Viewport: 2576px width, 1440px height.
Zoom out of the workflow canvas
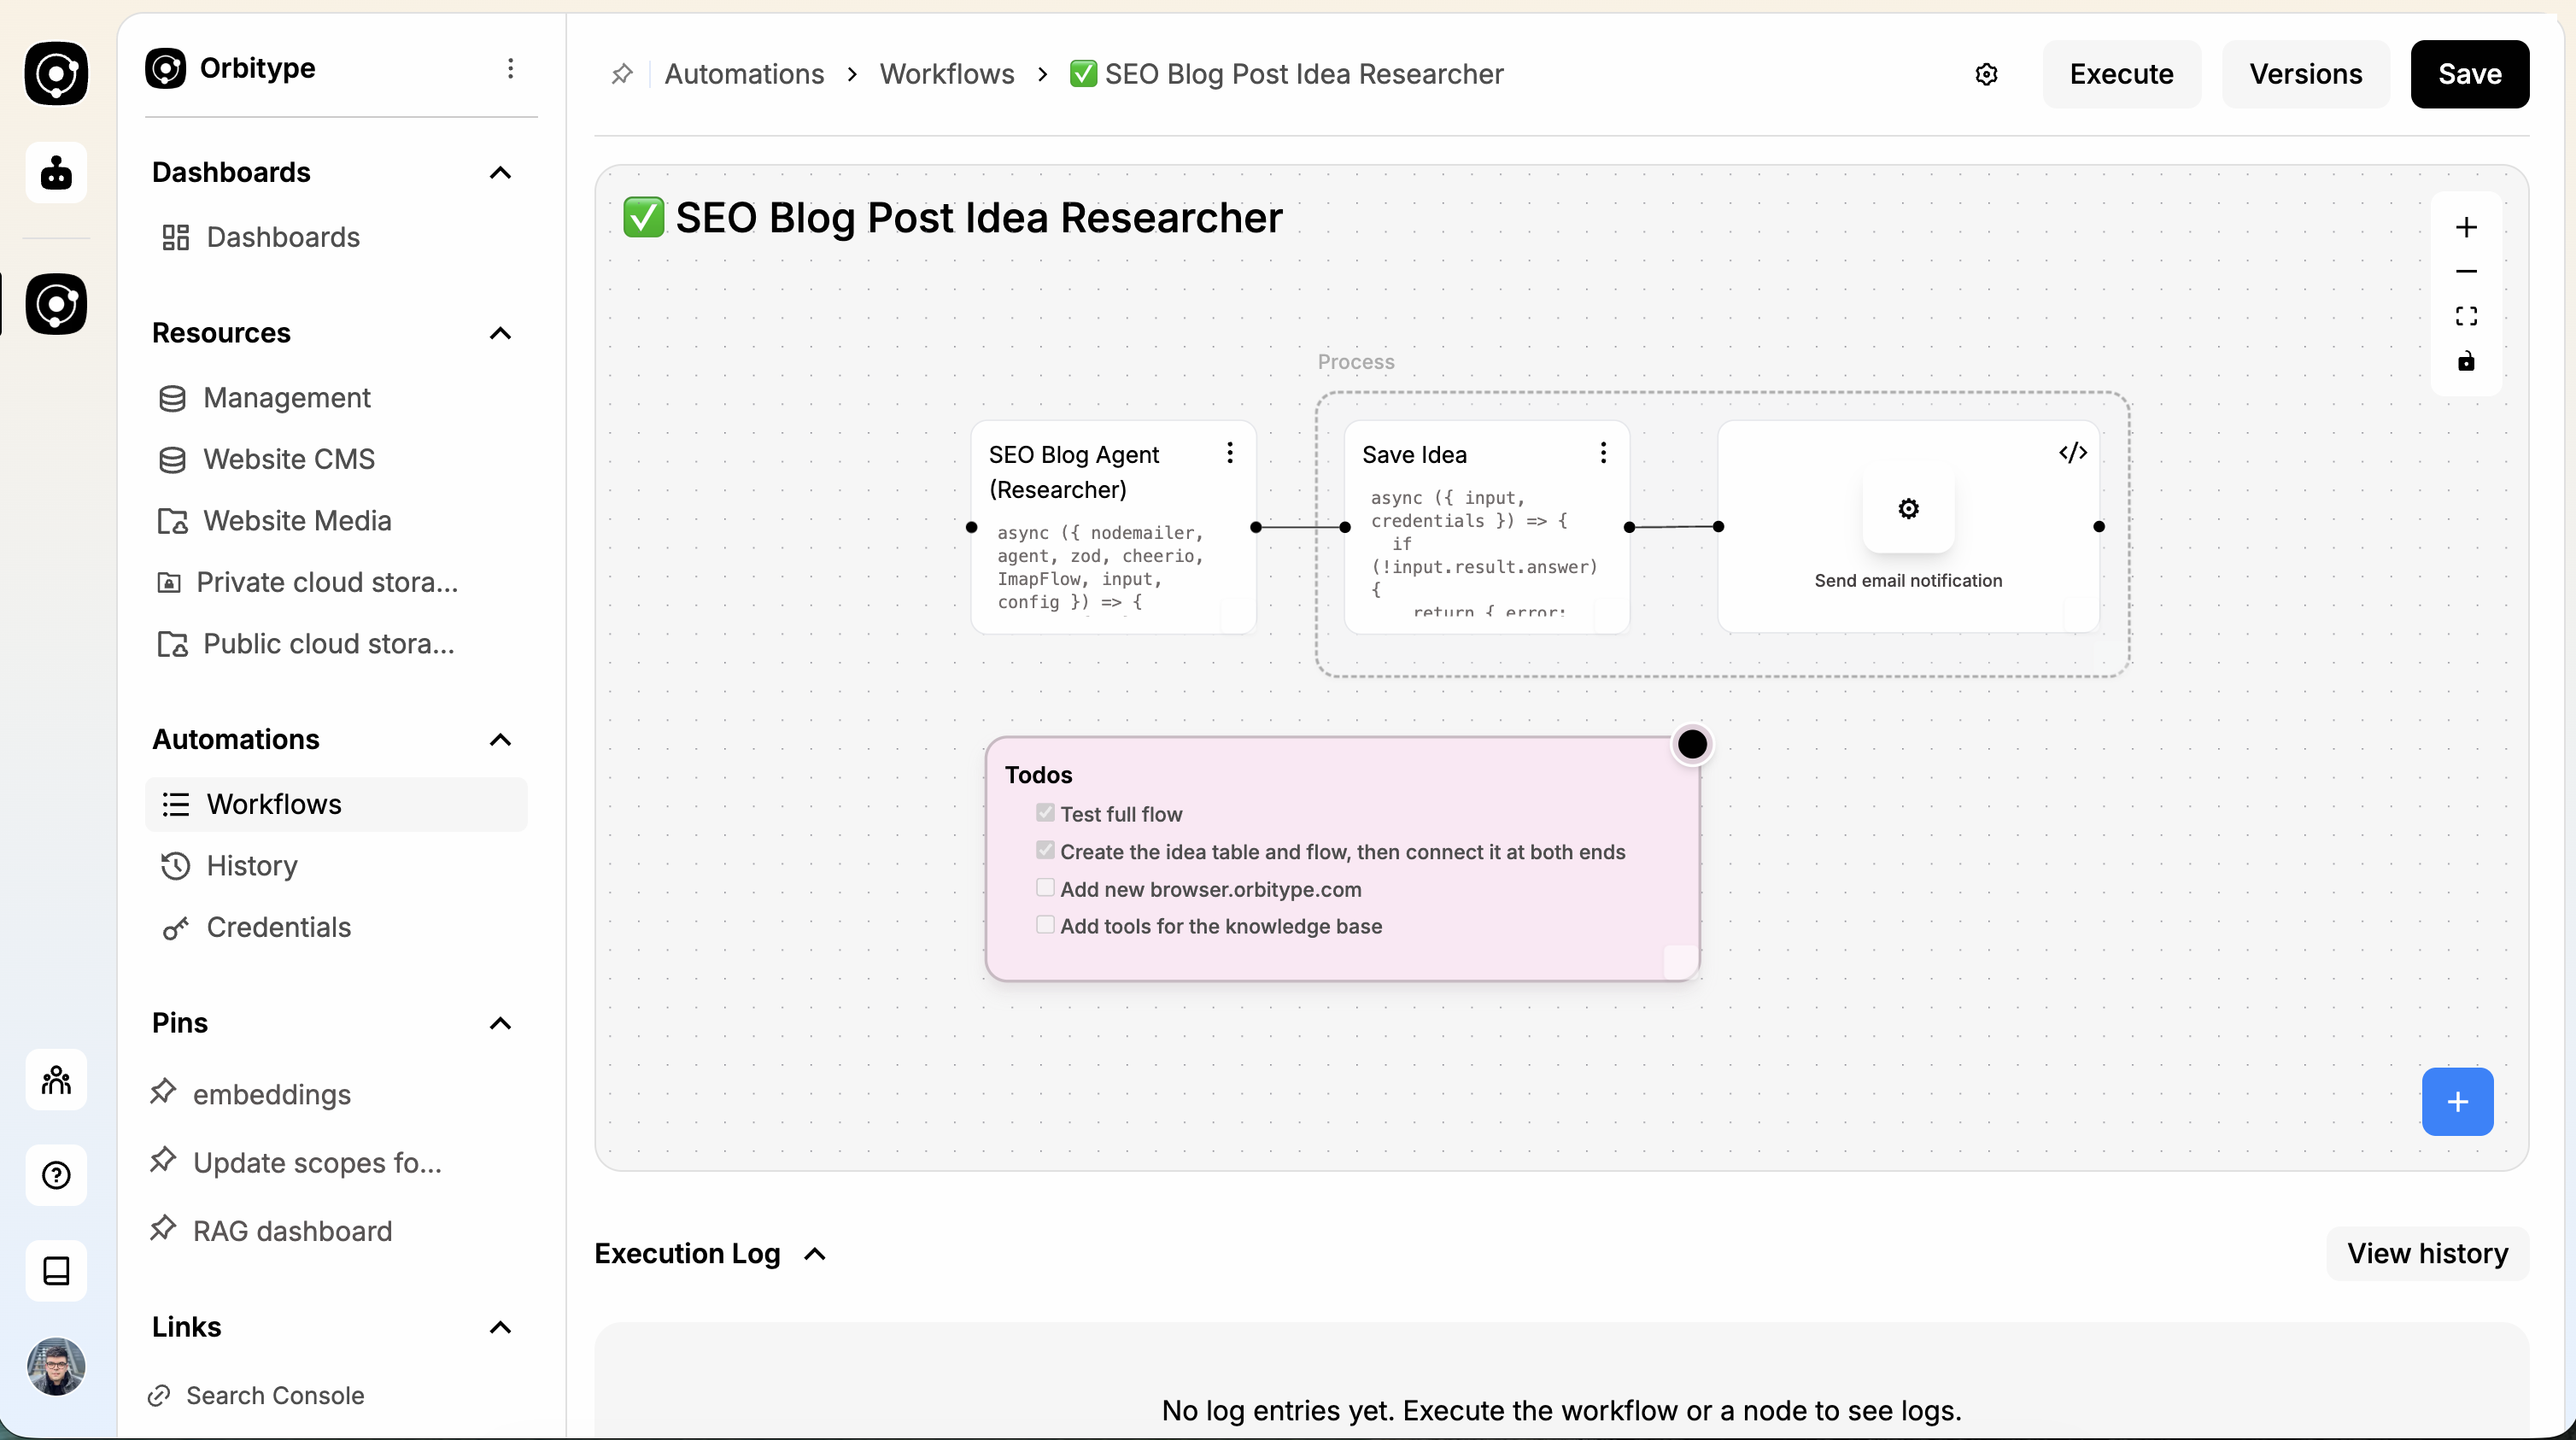[x=2466, y=271]
